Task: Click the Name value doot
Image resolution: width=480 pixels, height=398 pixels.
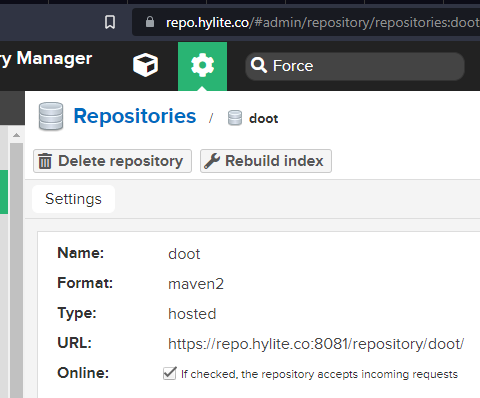Action: 184,254
